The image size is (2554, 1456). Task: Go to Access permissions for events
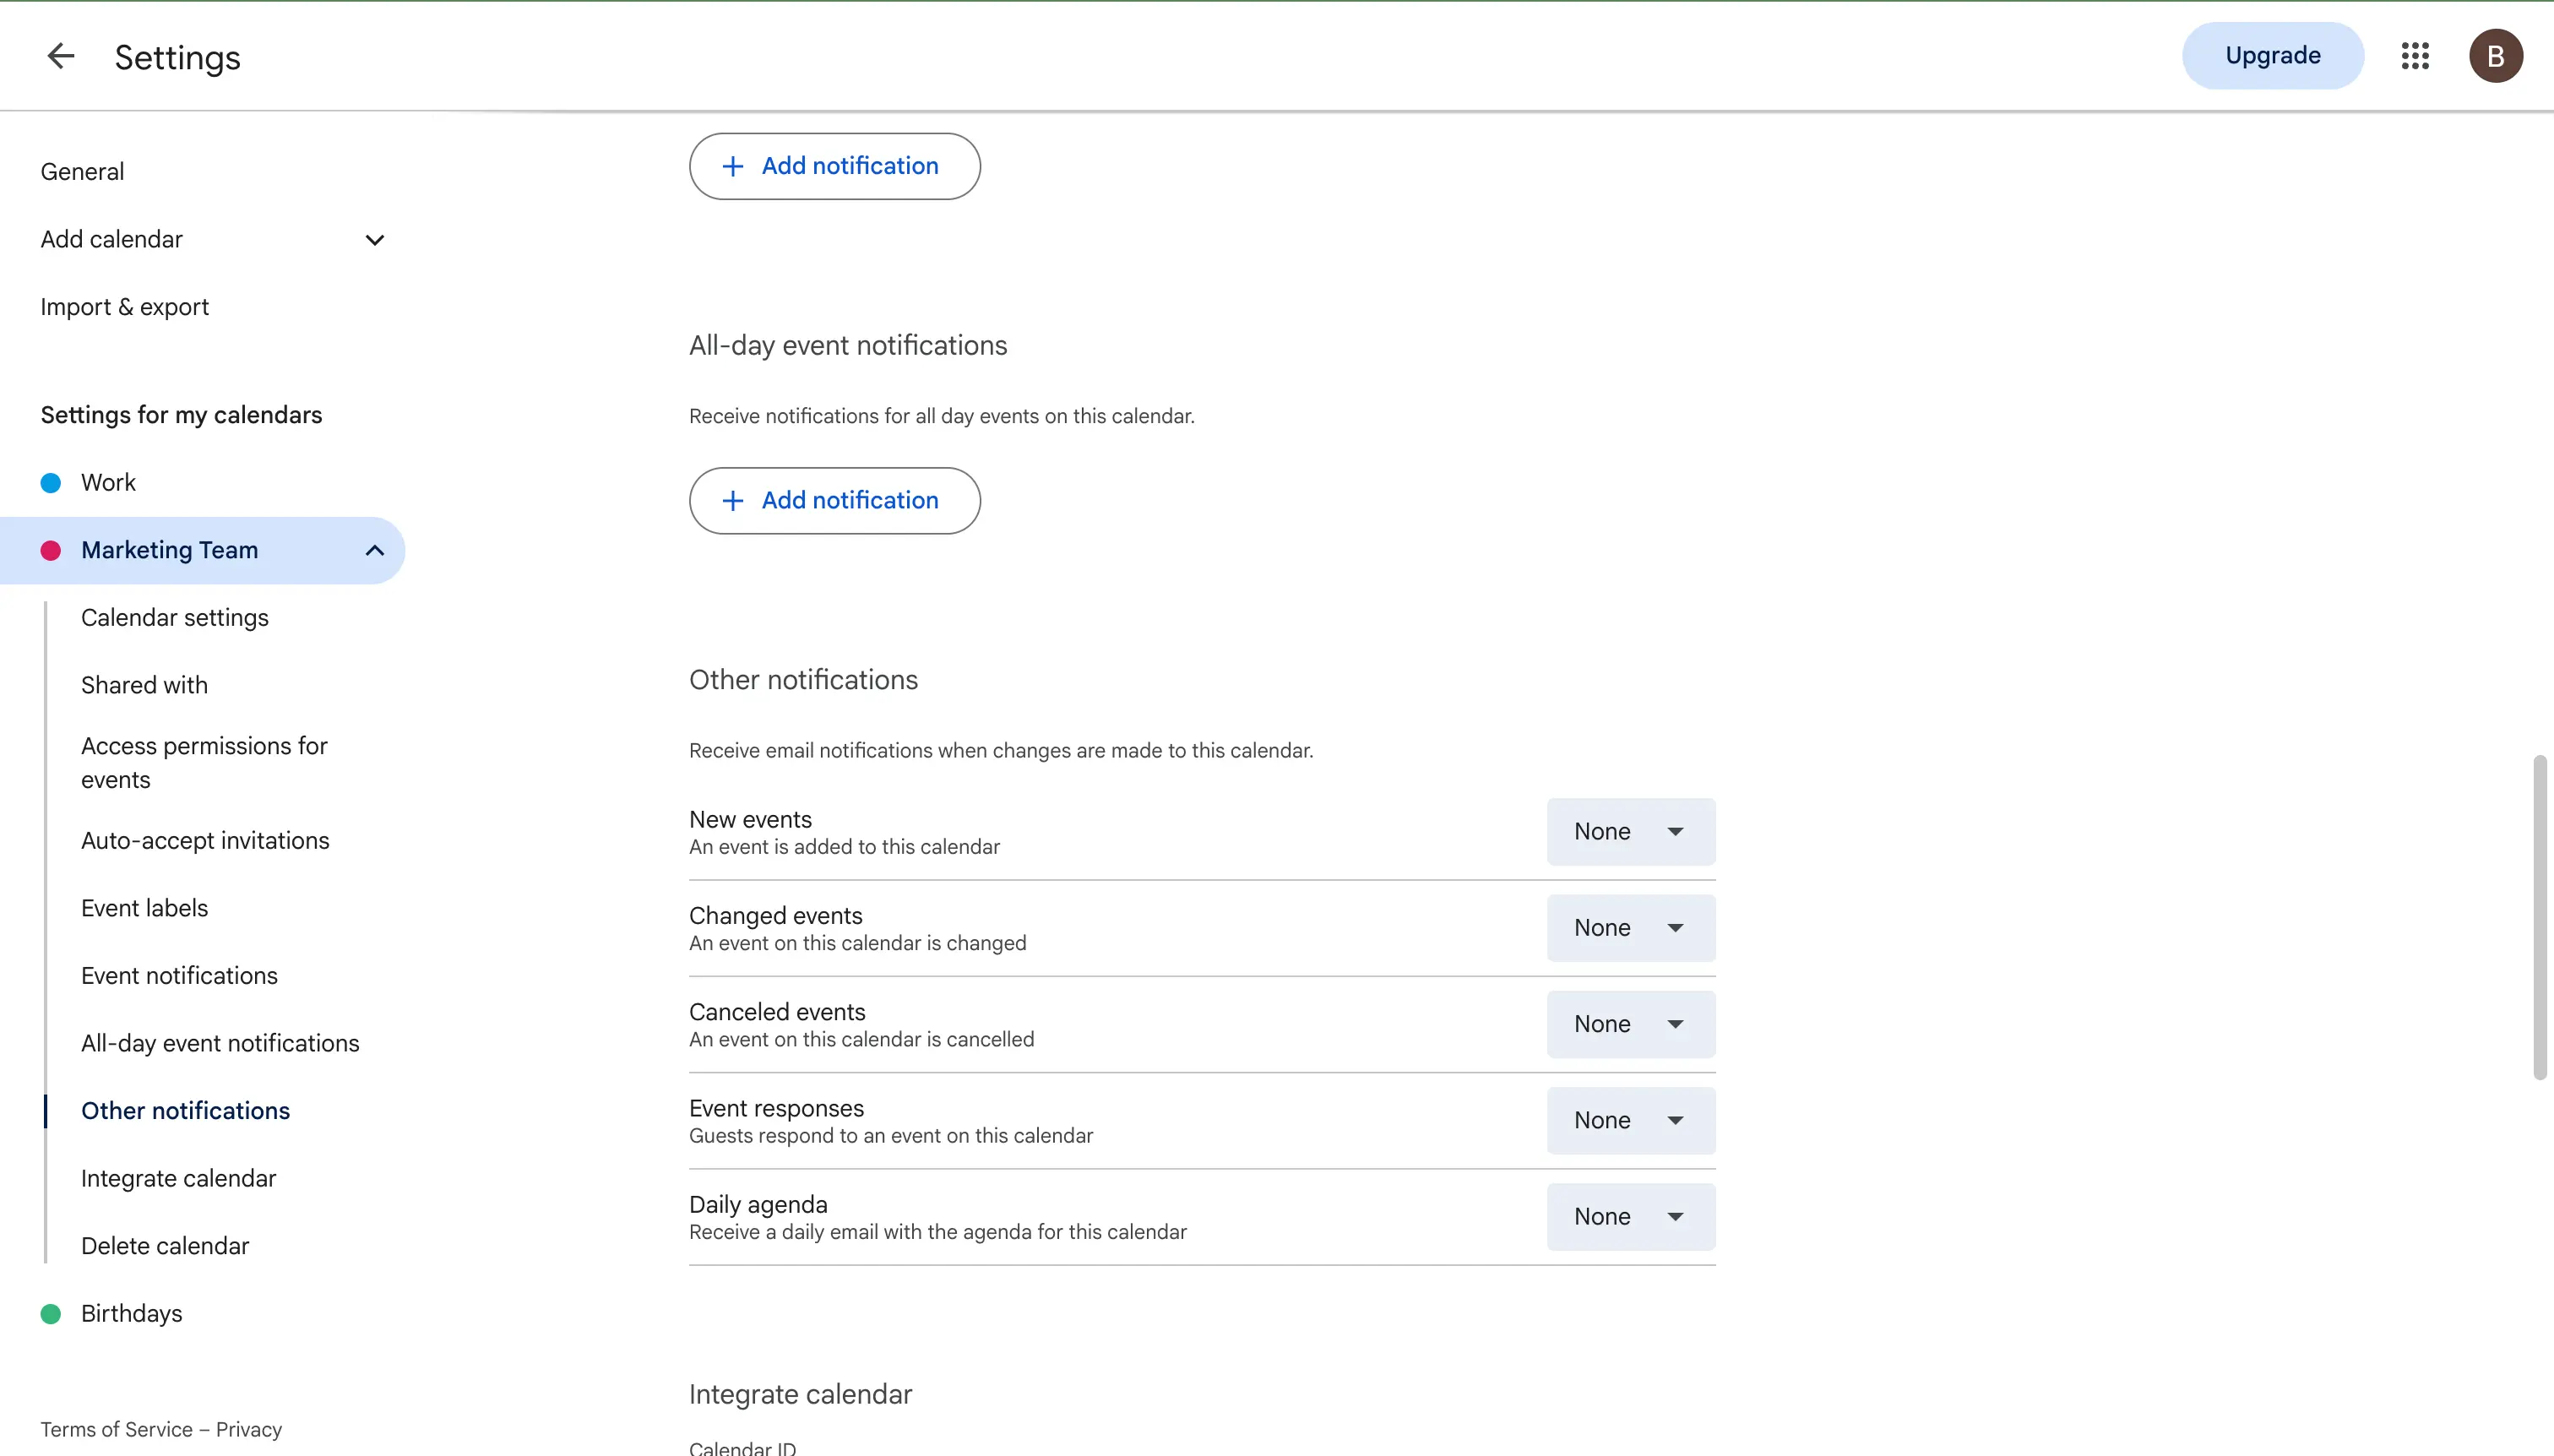[x=204, y=763]
